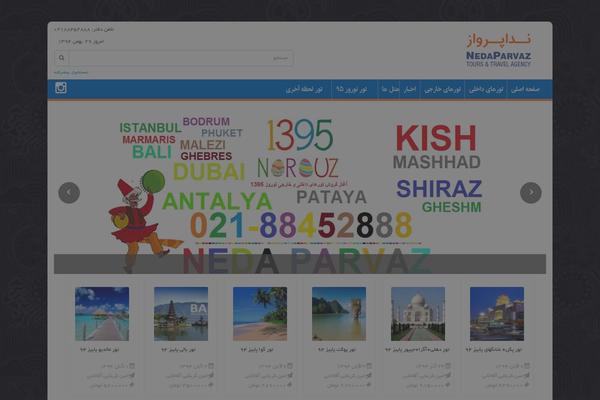Screen dimensions: 600x400
Task: Open the advanced search link below the search box
Action: [71, 72]
